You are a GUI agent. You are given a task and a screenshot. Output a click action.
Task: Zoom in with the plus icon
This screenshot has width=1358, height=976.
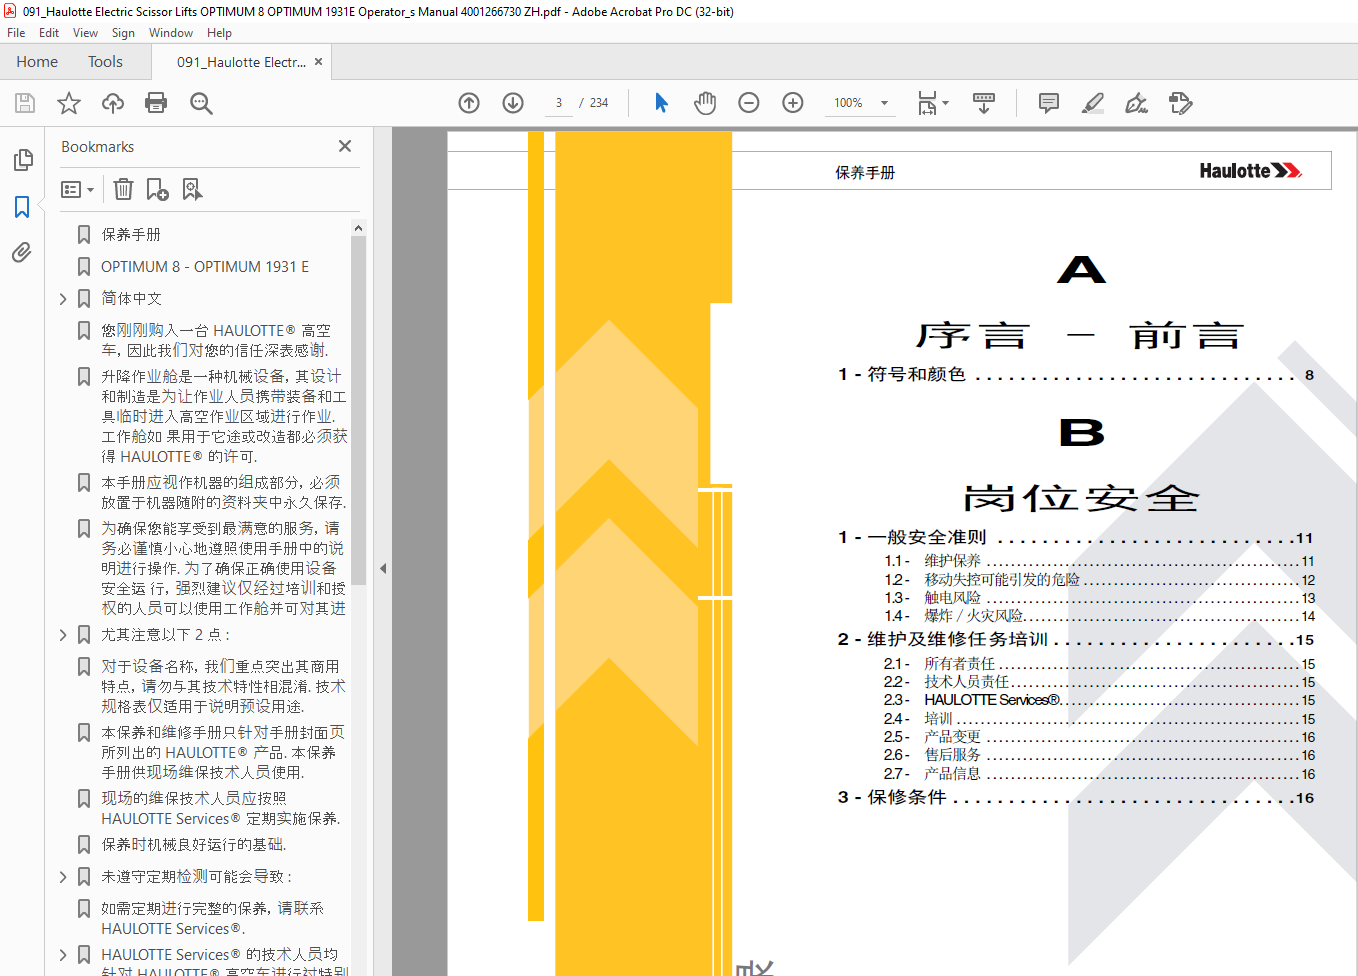click(x=793, y=103)
